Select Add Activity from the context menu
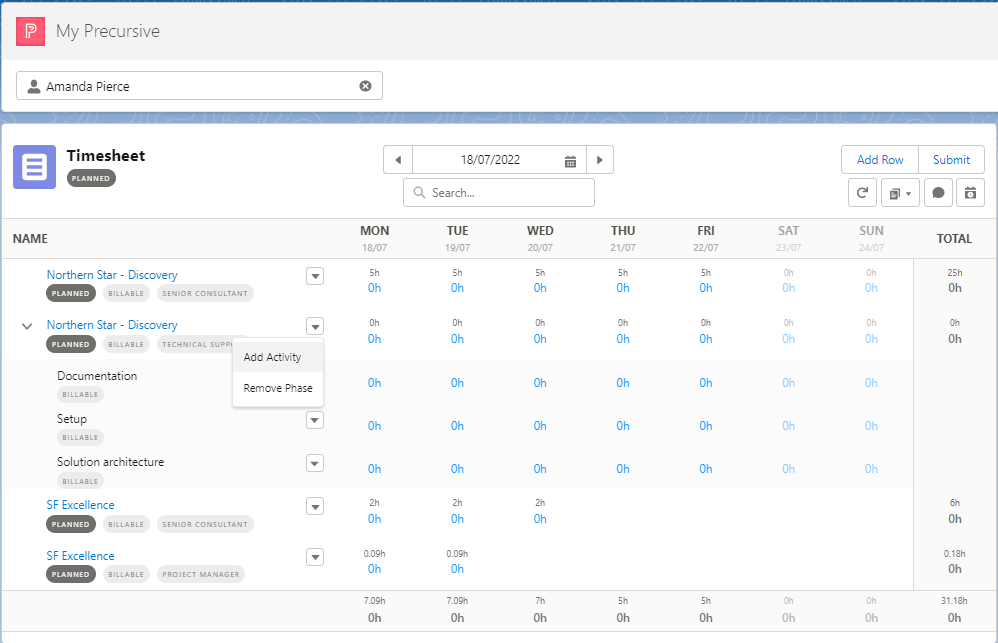The height and width of the screenshot is (643, 998). 272,357
